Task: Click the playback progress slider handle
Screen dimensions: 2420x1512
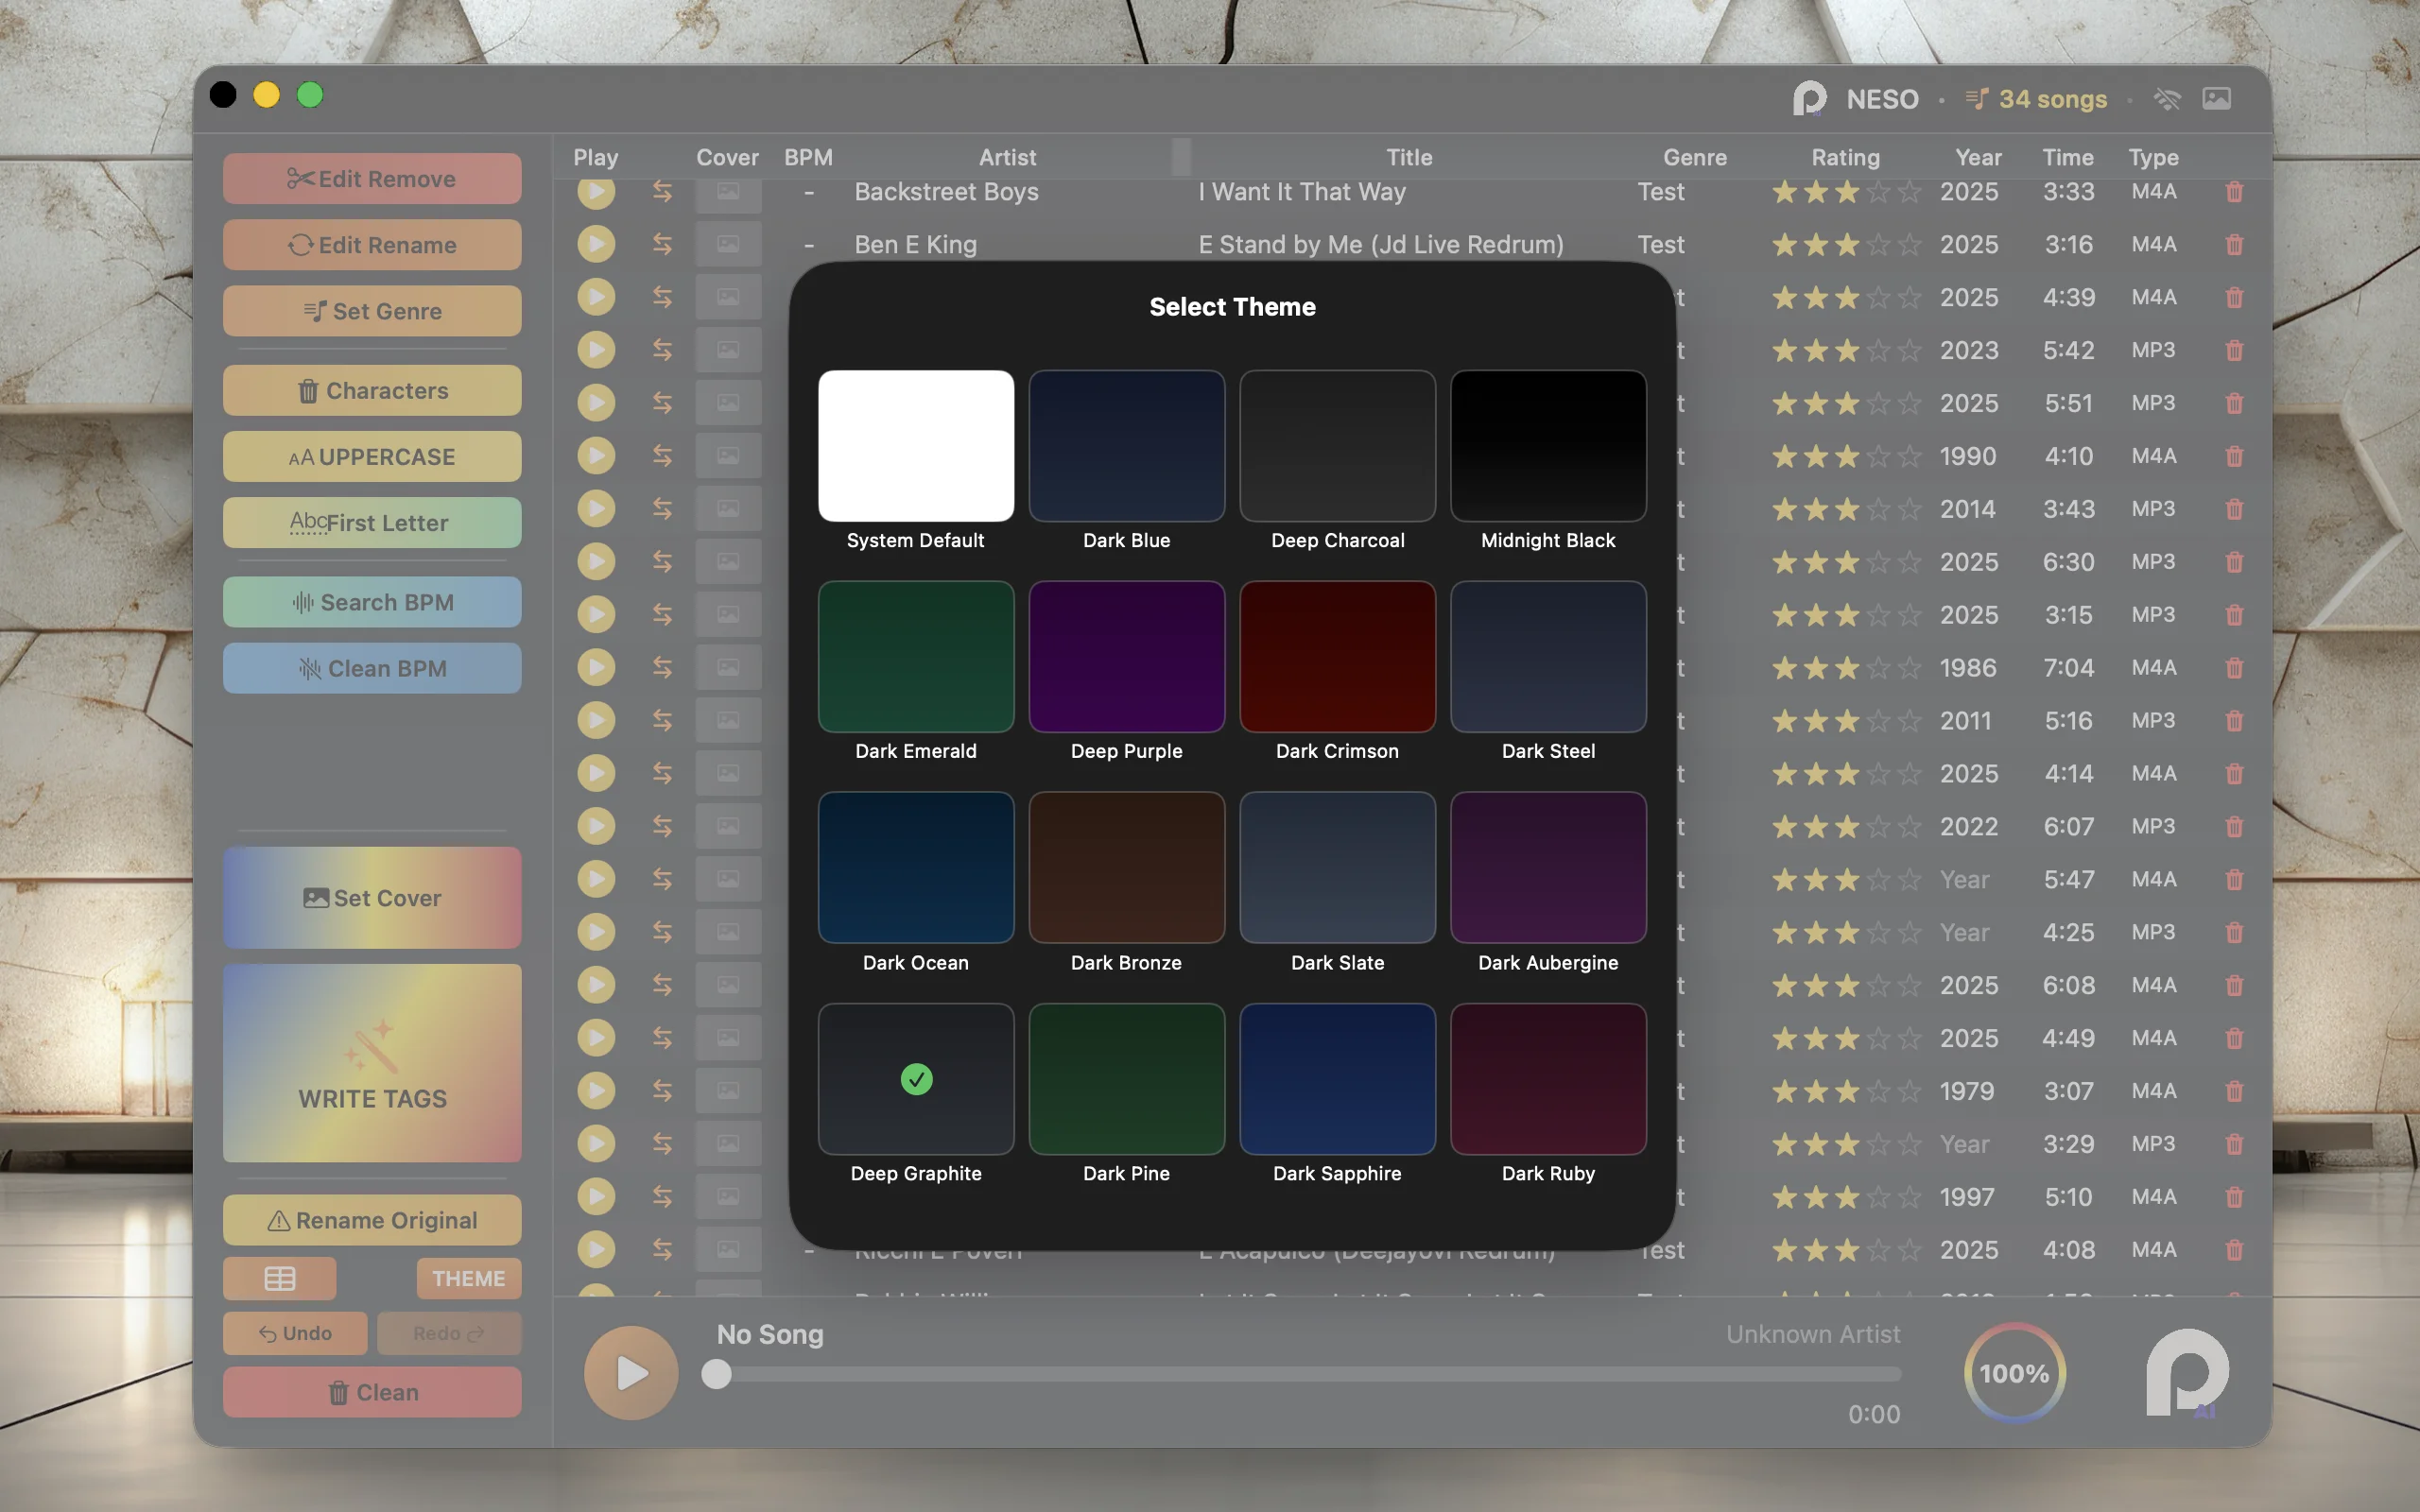Action: pos(716,1374)
